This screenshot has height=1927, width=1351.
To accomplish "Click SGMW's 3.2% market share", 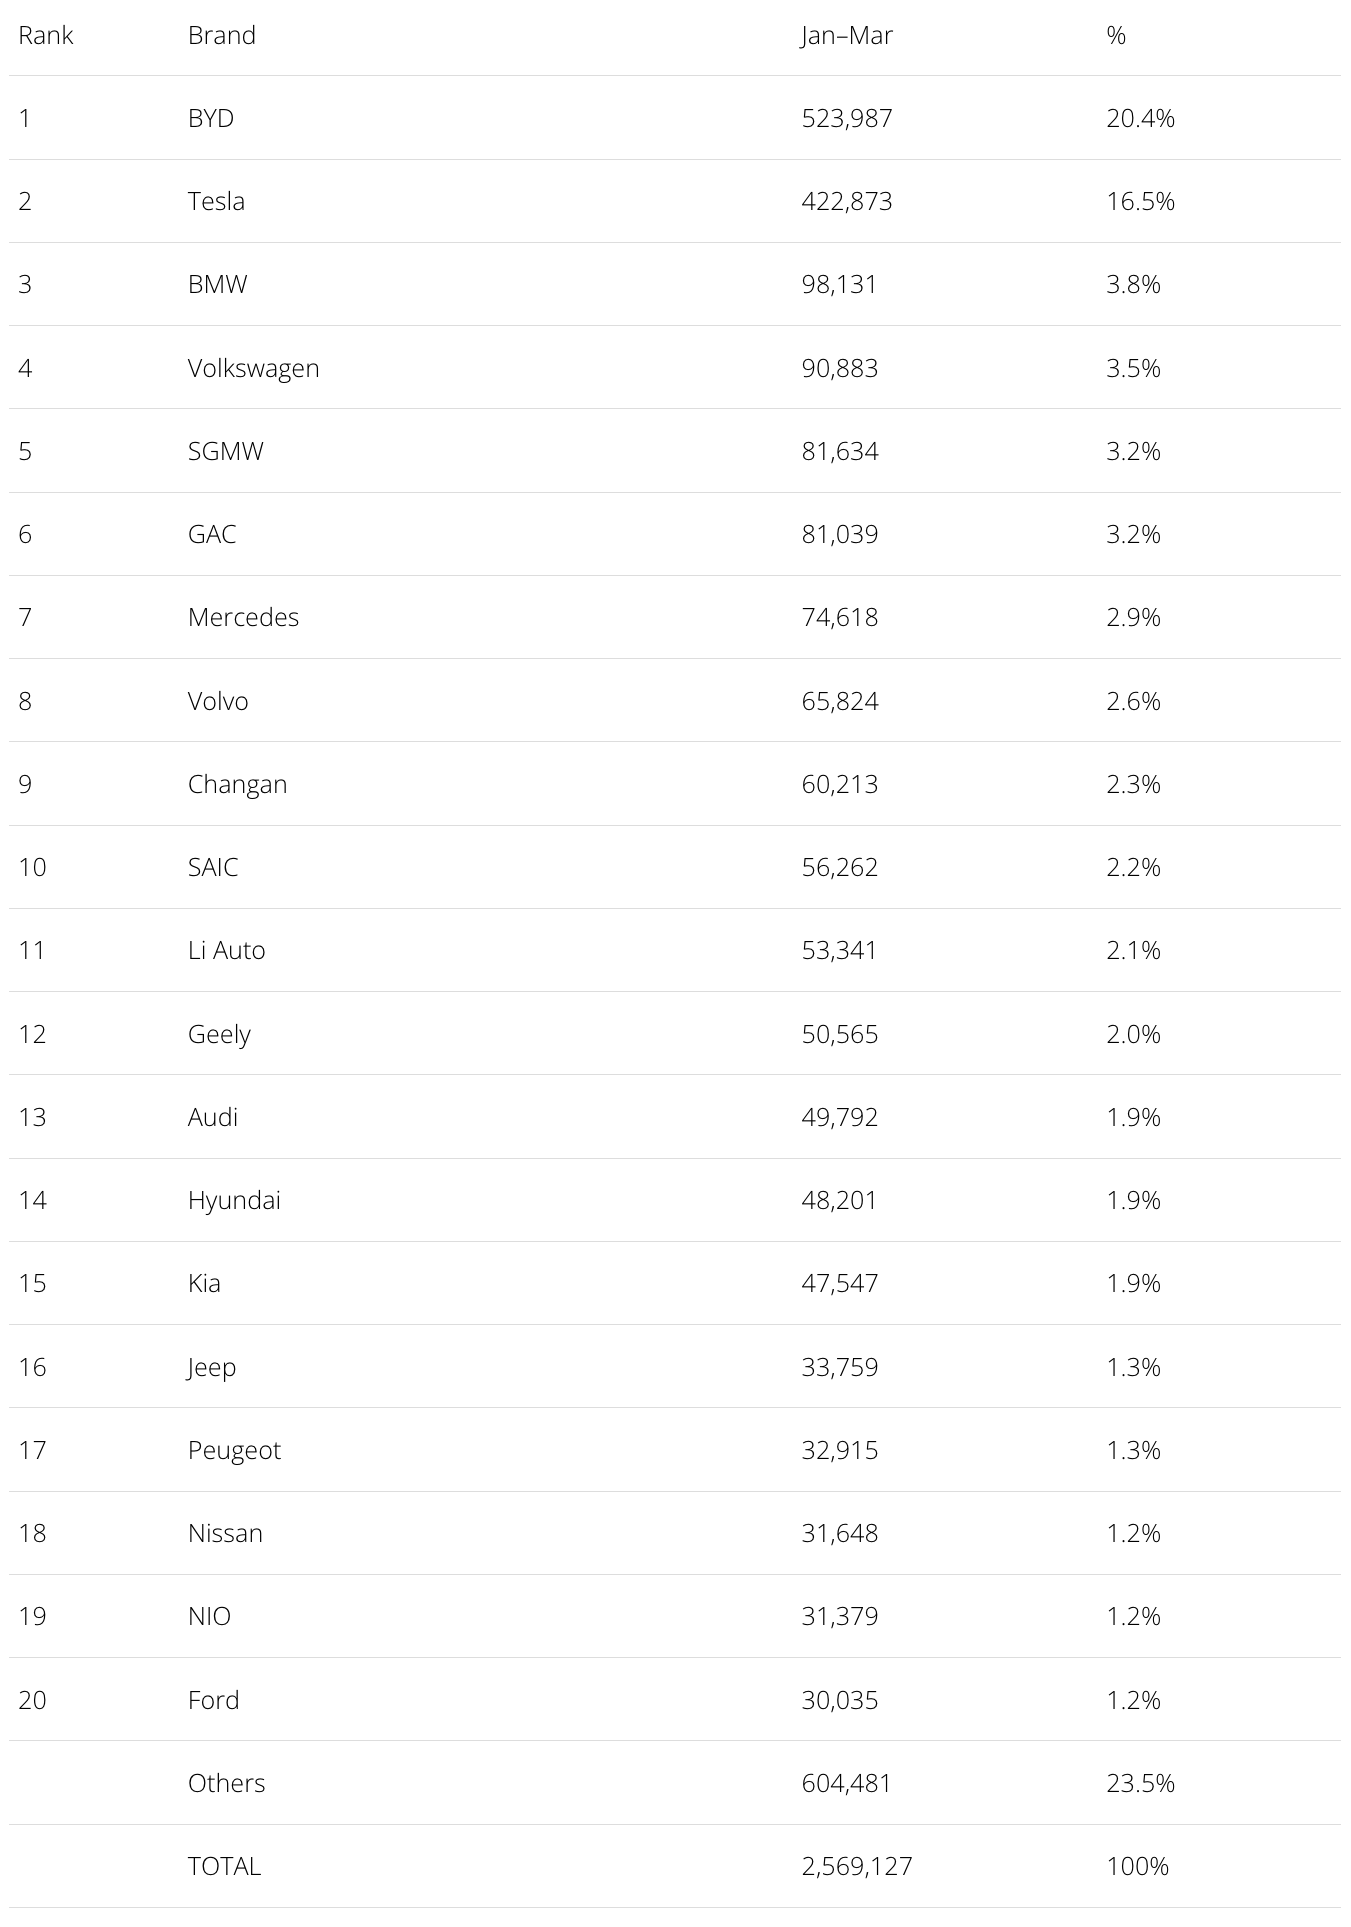I will click(1133, 451).
